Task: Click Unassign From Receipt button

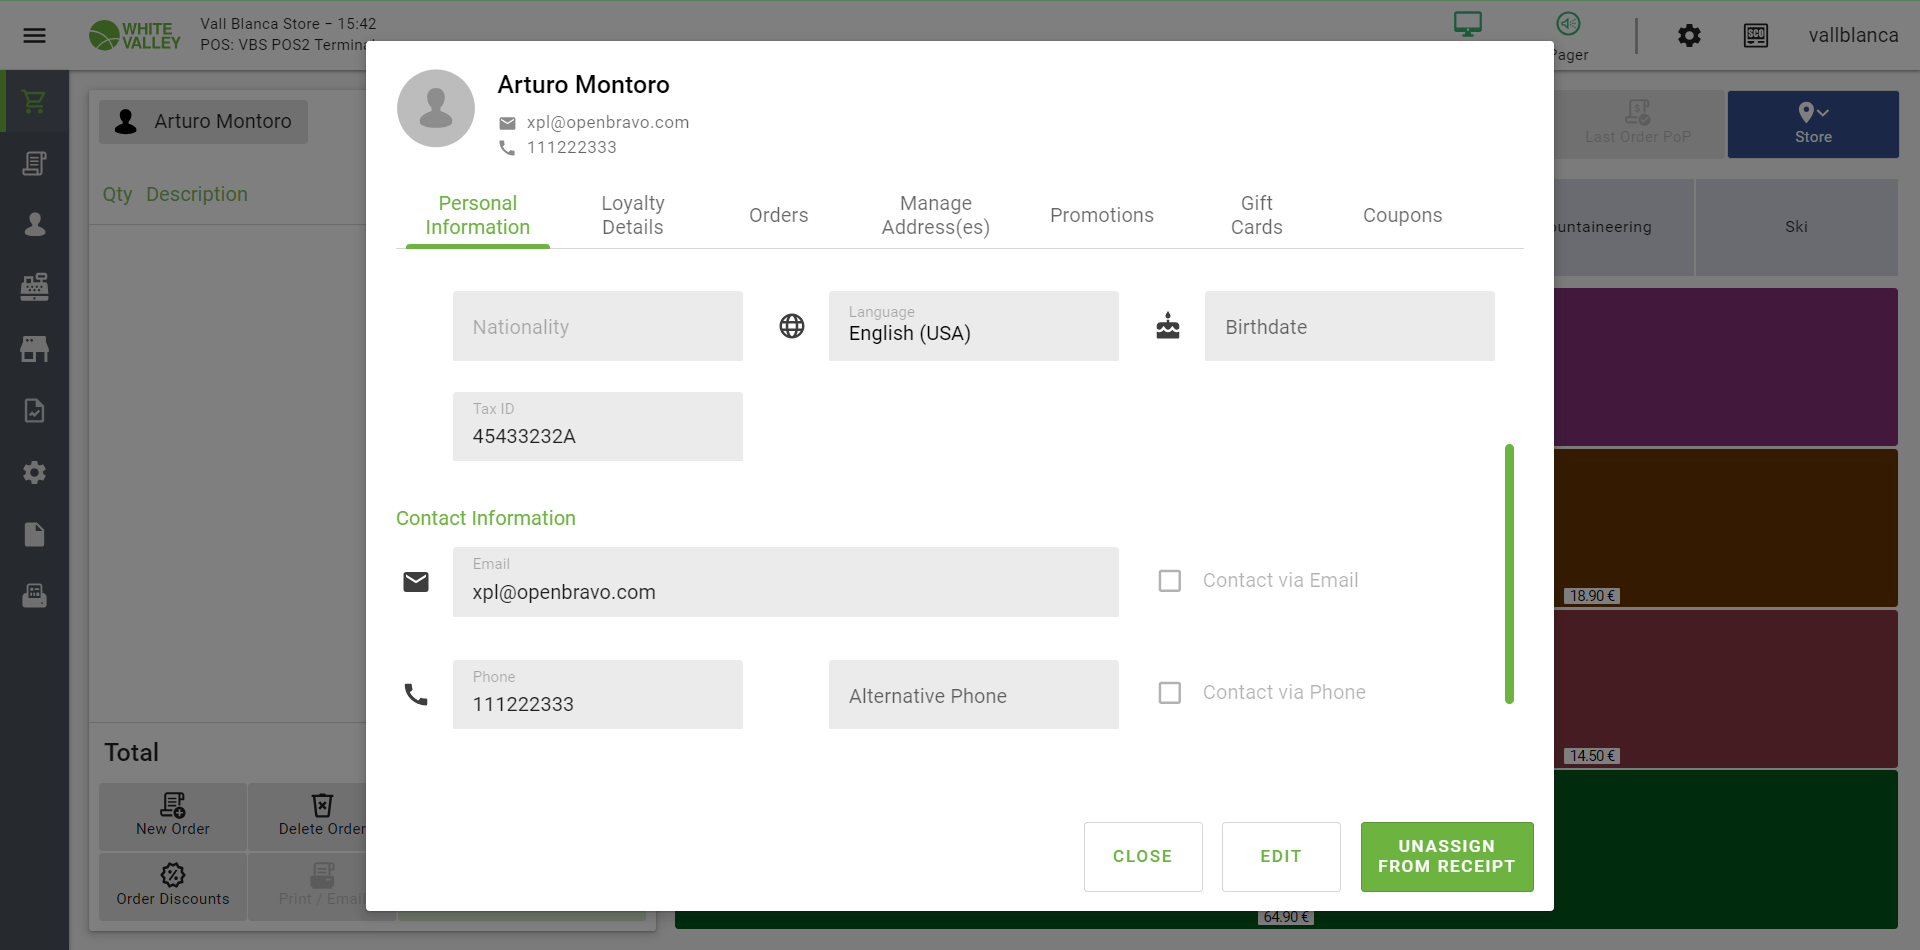Action: pos(1446,856)
